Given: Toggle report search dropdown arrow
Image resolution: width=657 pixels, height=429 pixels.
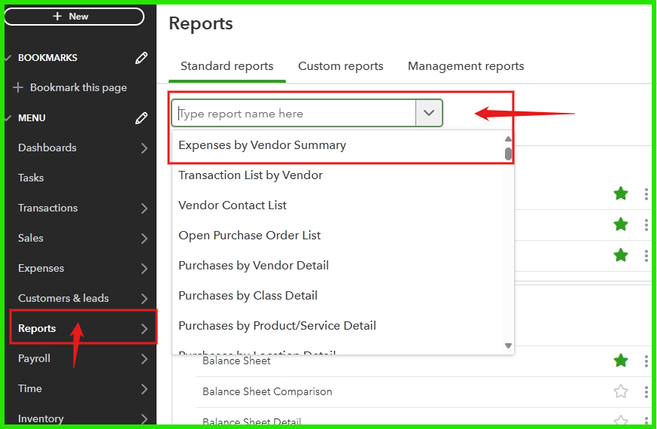Looking at the screenshot, I should [429, 113].
